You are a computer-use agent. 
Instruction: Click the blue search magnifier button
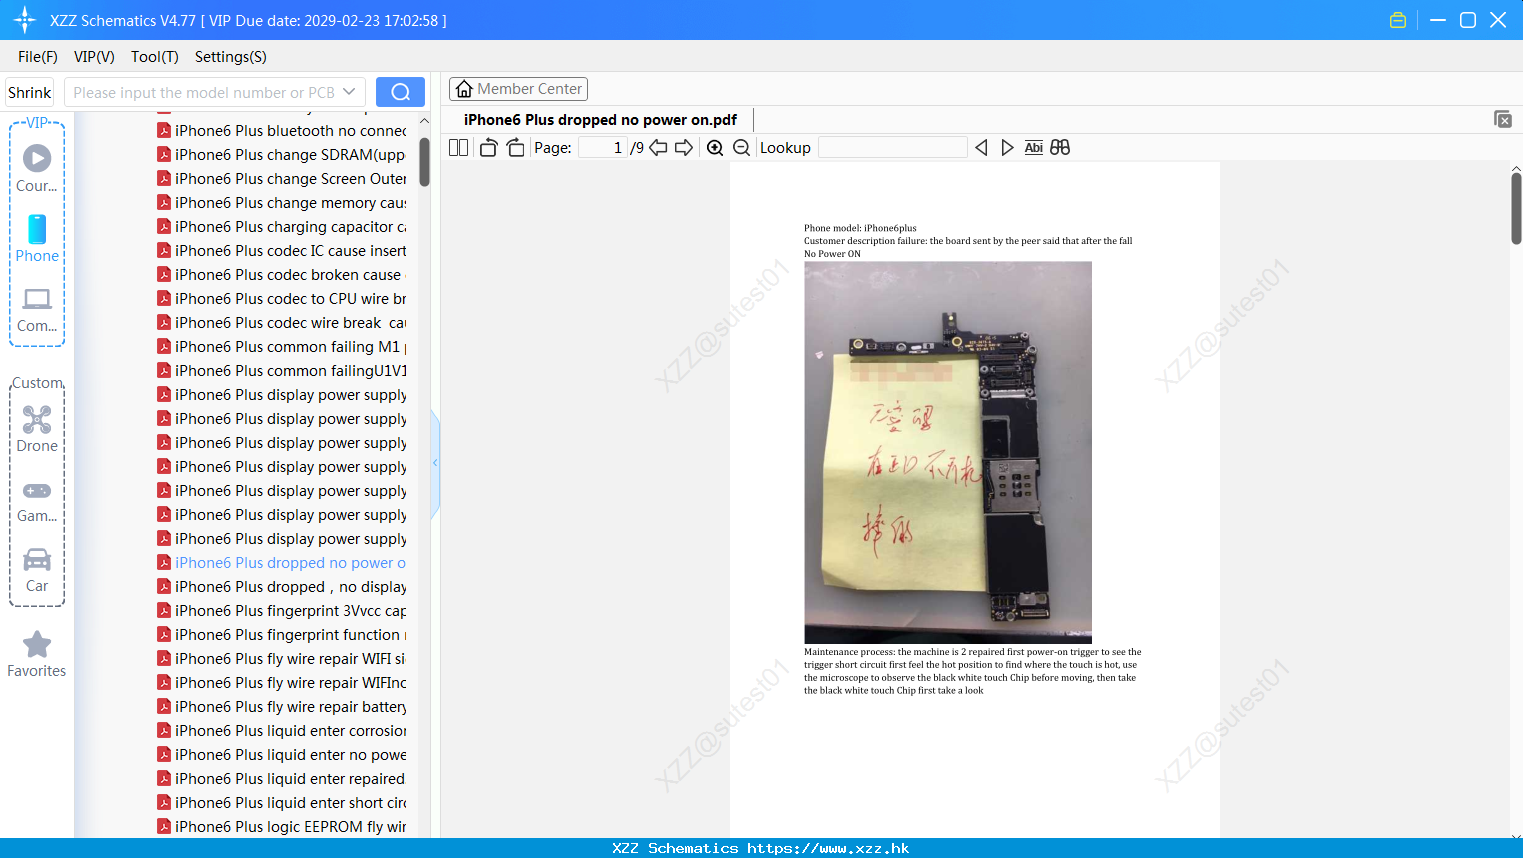400,92
